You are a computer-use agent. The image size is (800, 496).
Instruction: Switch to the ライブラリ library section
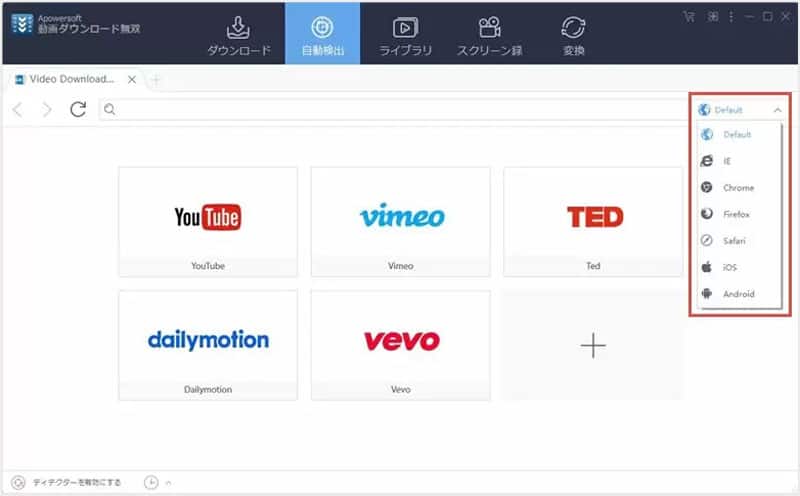tap(405, 34)
